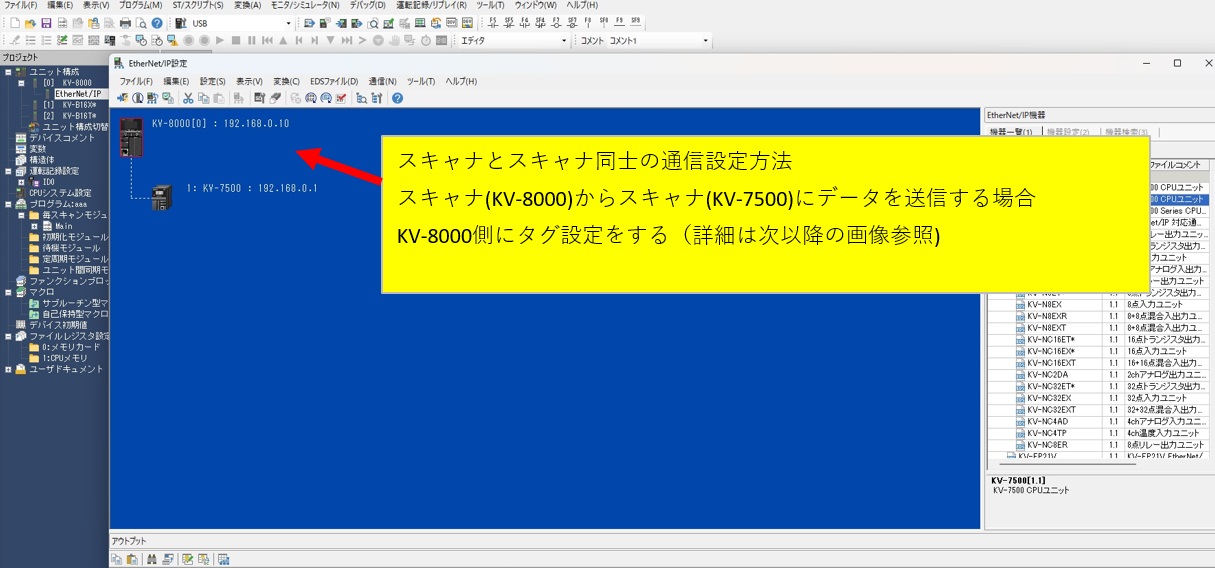The height and width of the screenshot is (568, 1215).
Task: Click the blue Help icon in main toolbar
Action: click(x=157, y=22)
